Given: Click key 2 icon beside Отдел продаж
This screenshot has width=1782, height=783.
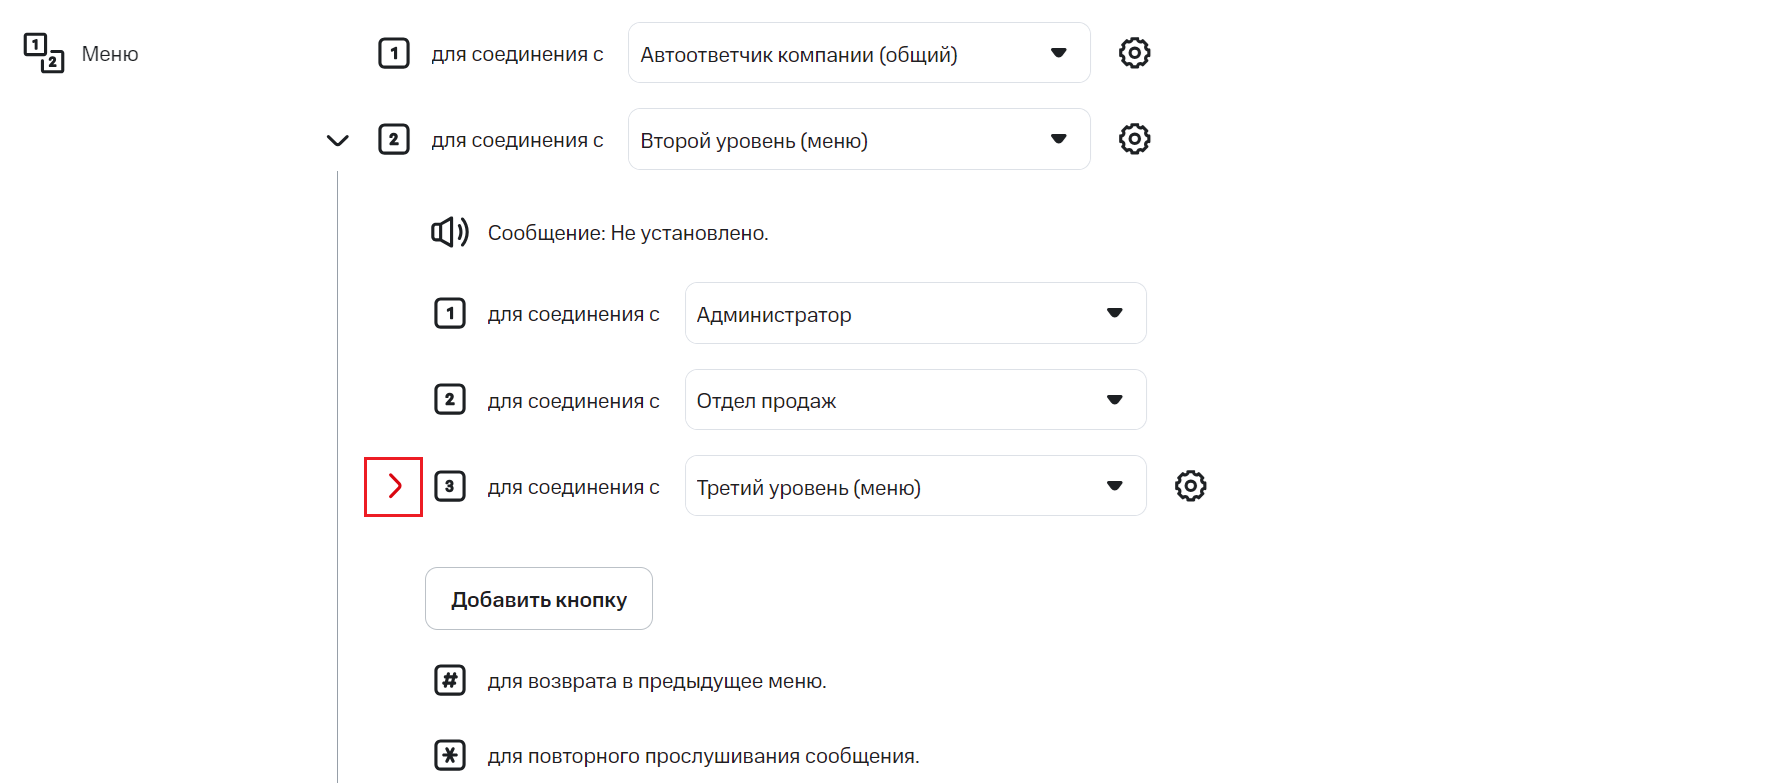Looking at the screenshot, I should [x=450, y=400].
